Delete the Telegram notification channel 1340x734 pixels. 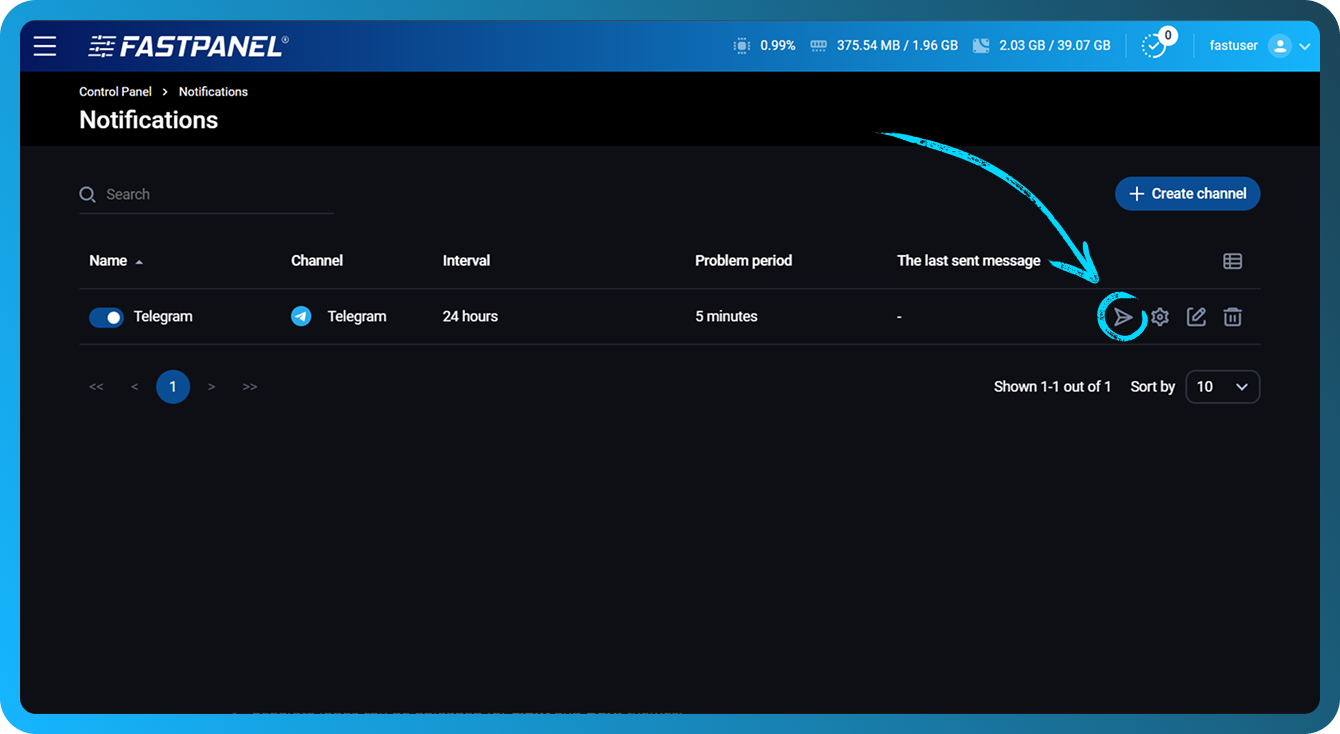pos(1233,317)
